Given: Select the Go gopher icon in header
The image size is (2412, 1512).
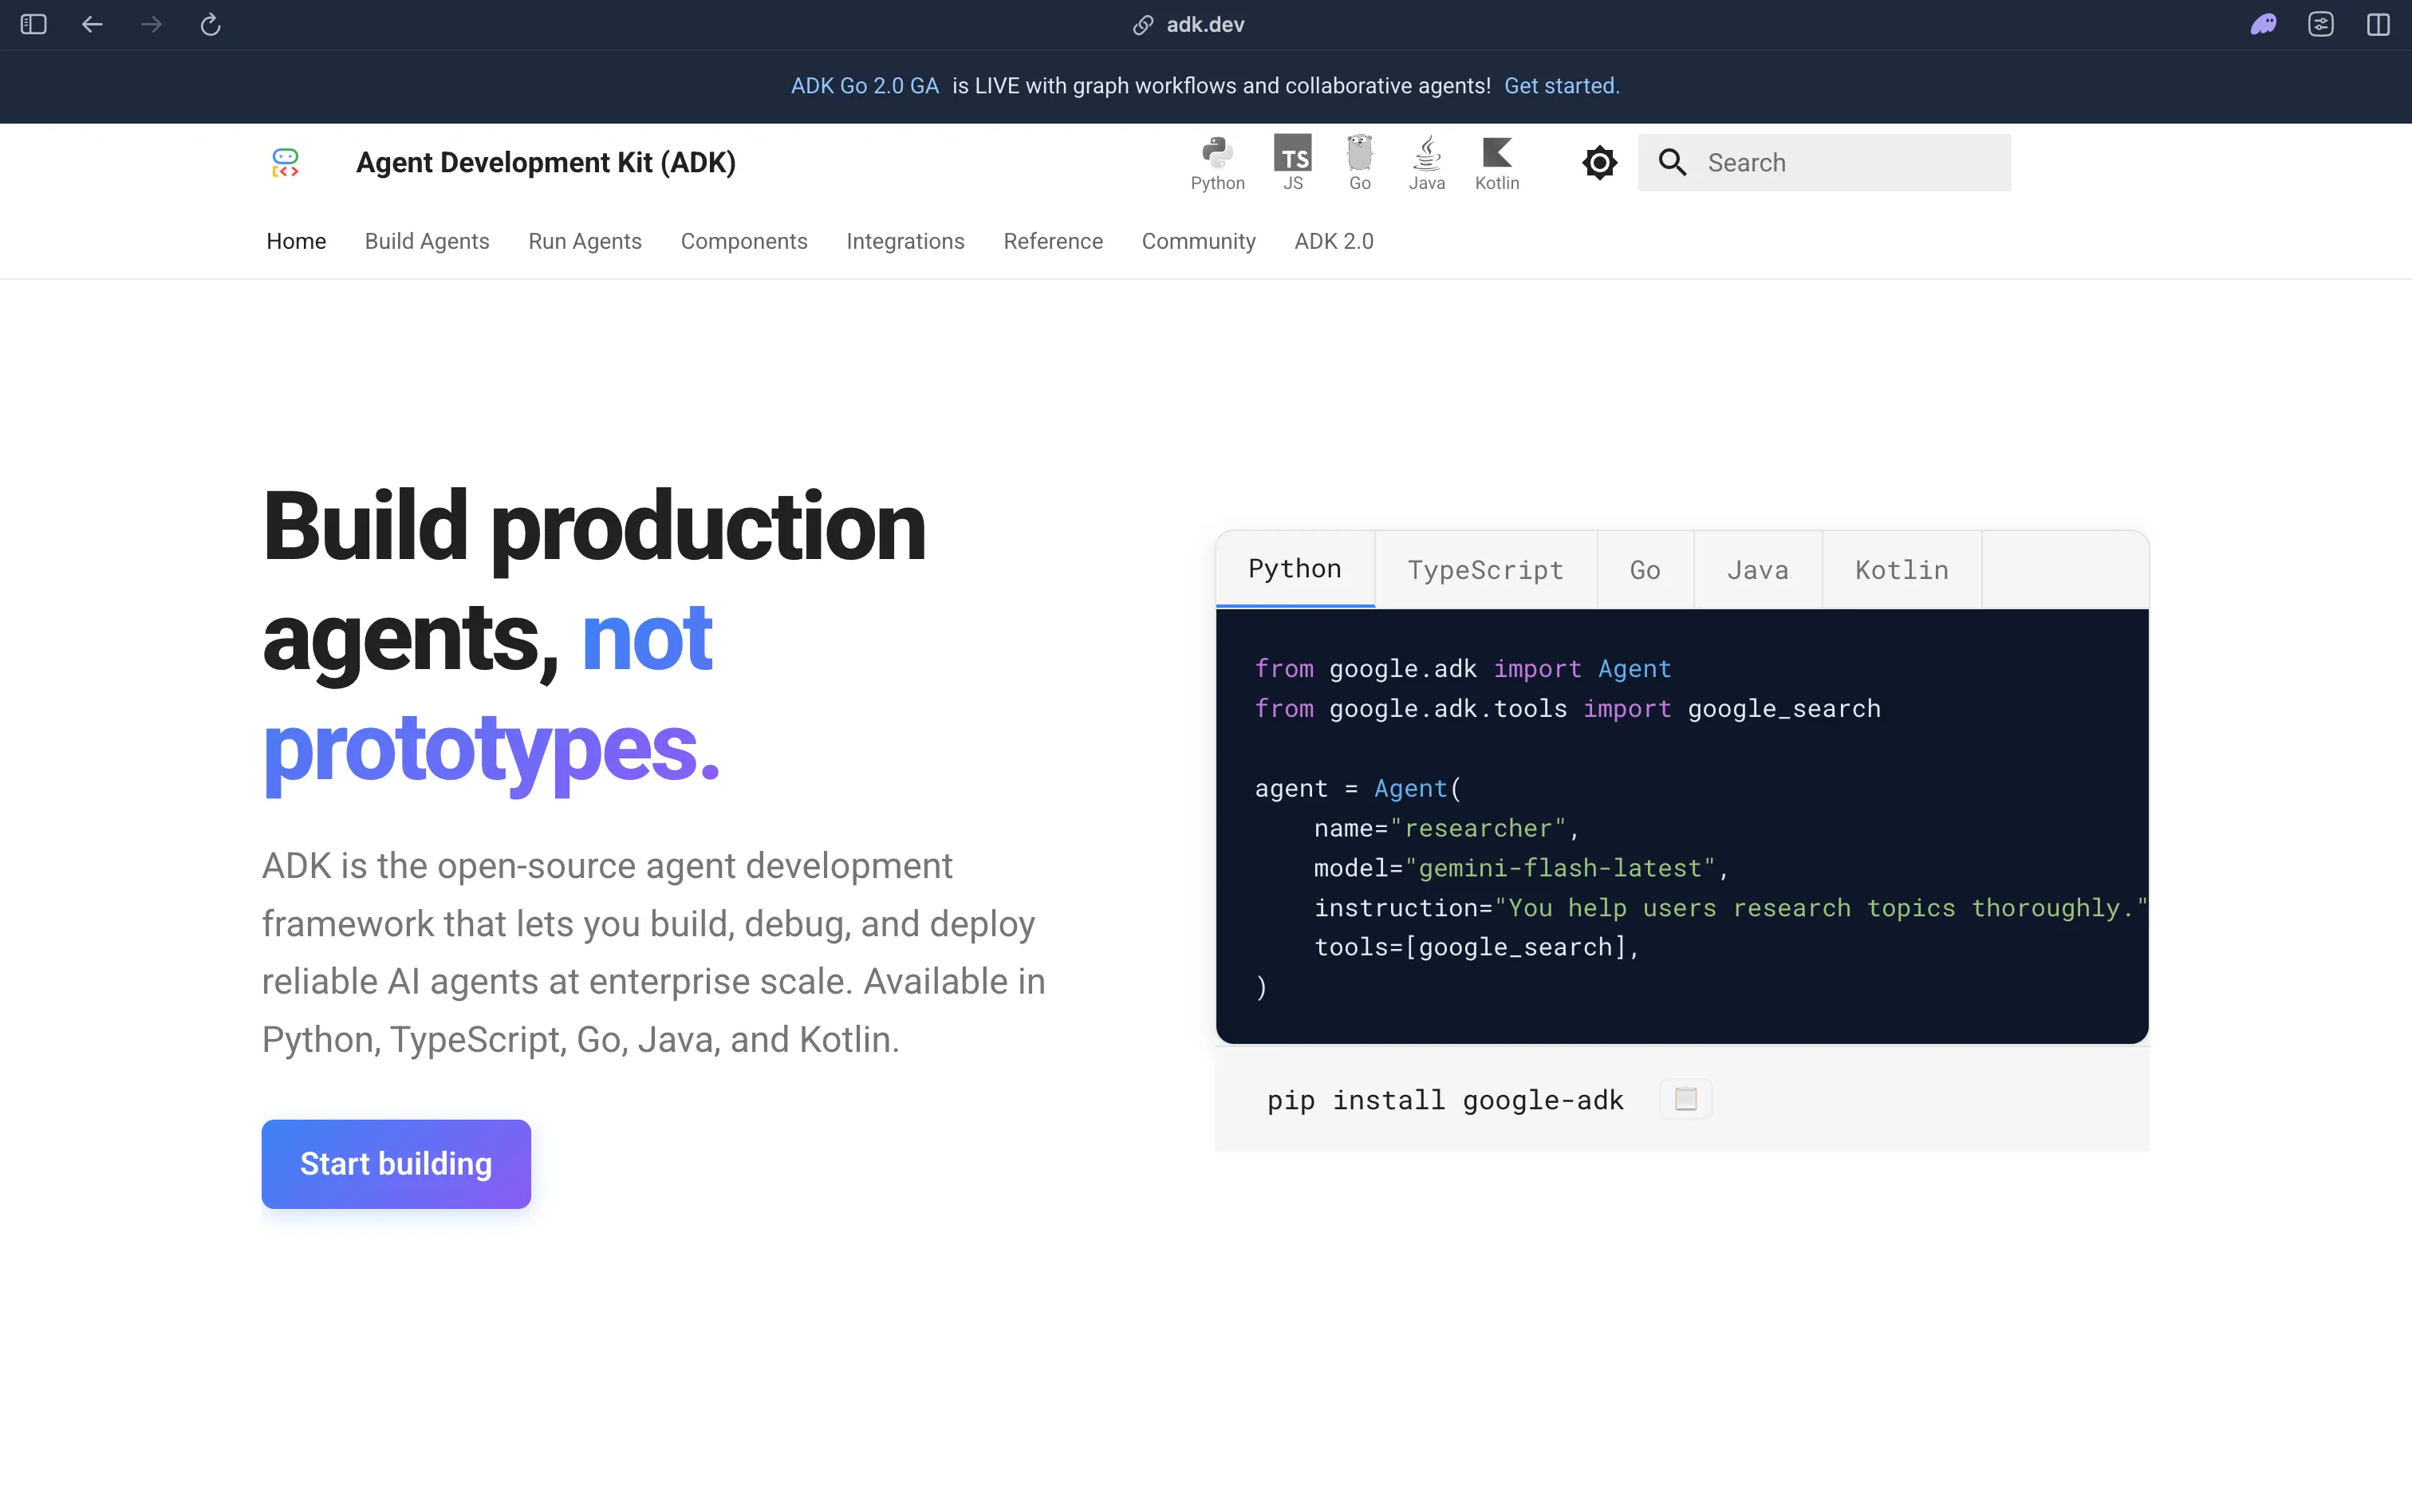Looking at the screenshot, I should click(x=1360, y=163).
